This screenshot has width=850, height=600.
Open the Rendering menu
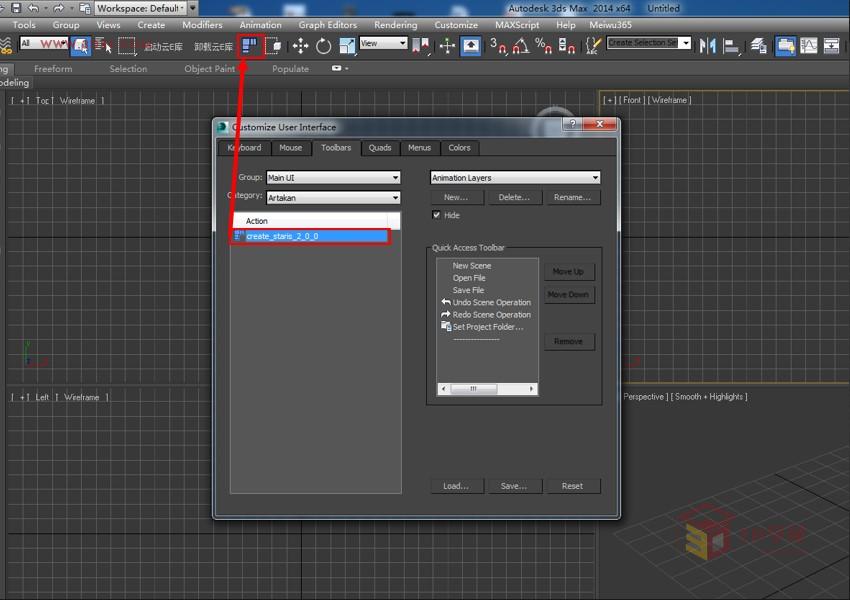(396, 25)
